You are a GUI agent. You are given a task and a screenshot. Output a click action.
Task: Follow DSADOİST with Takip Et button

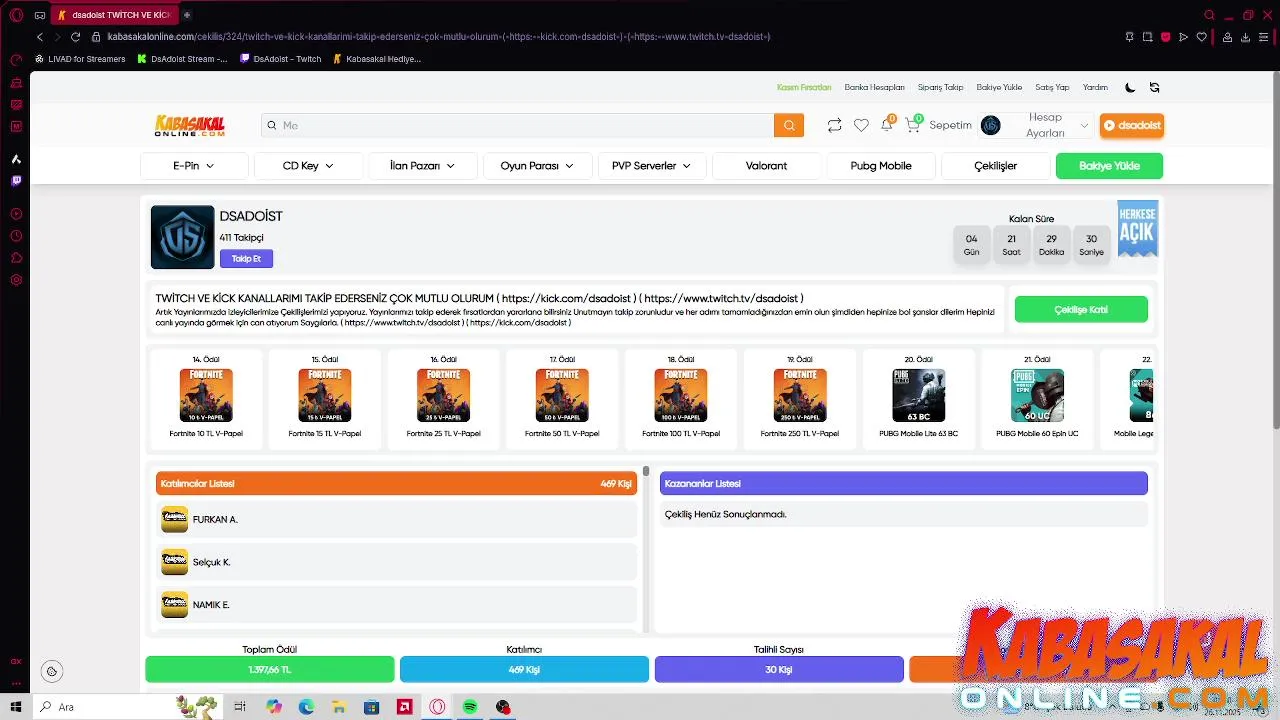(x=246, y=259)
